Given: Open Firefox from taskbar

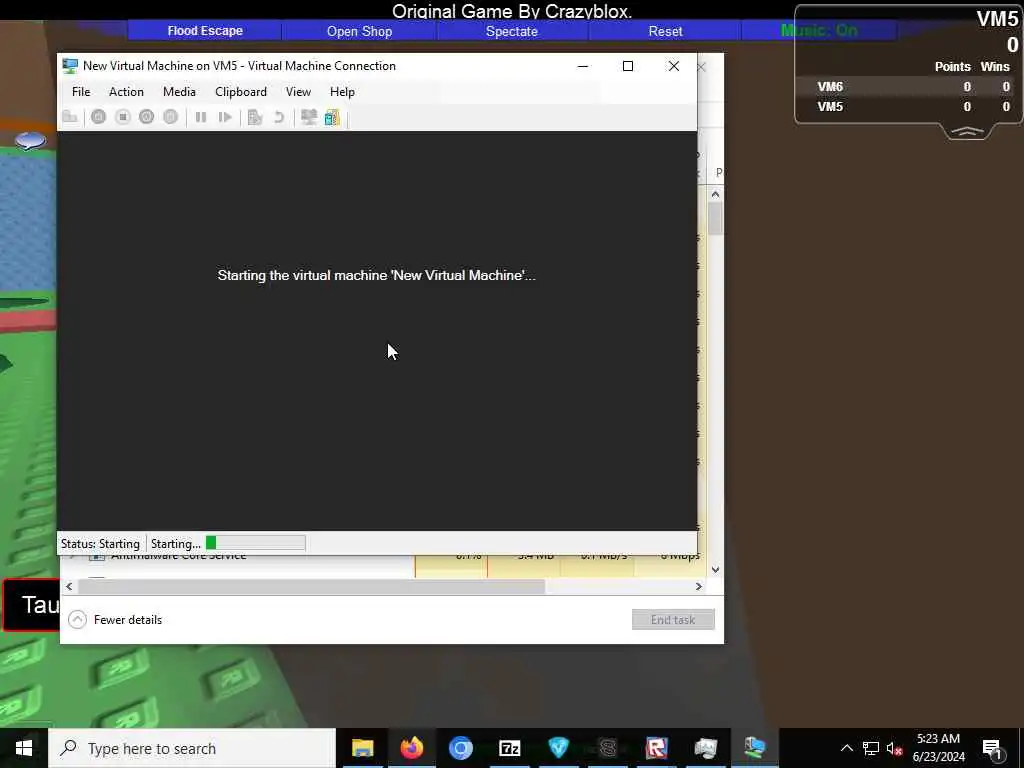Looking at the screenshot, I should (x=411, y=748).
